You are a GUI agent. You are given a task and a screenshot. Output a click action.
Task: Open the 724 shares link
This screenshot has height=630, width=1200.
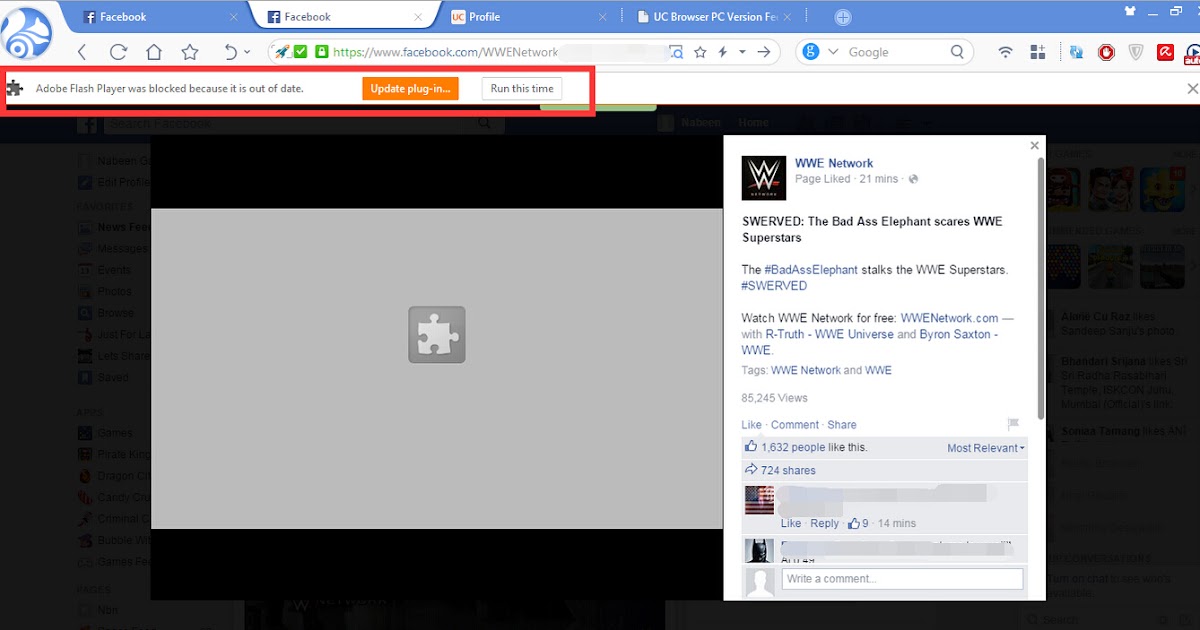click(788, 470)
